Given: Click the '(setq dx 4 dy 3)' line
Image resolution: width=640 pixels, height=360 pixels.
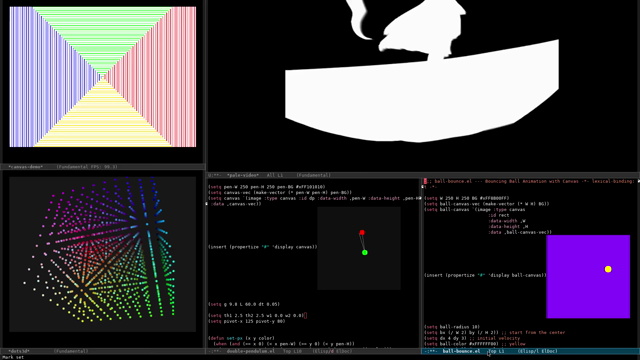Looking at the screenshot, I should point(445,338).
